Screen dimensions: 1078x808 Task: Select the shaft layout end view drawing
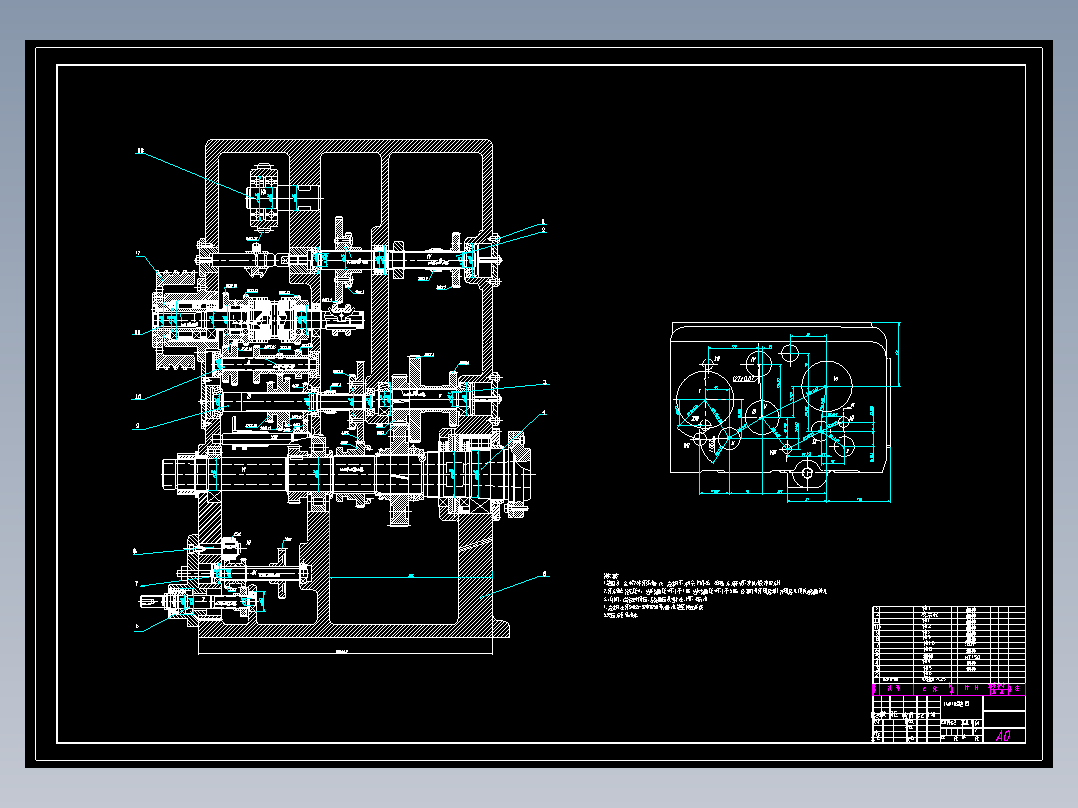coord(785,412)
